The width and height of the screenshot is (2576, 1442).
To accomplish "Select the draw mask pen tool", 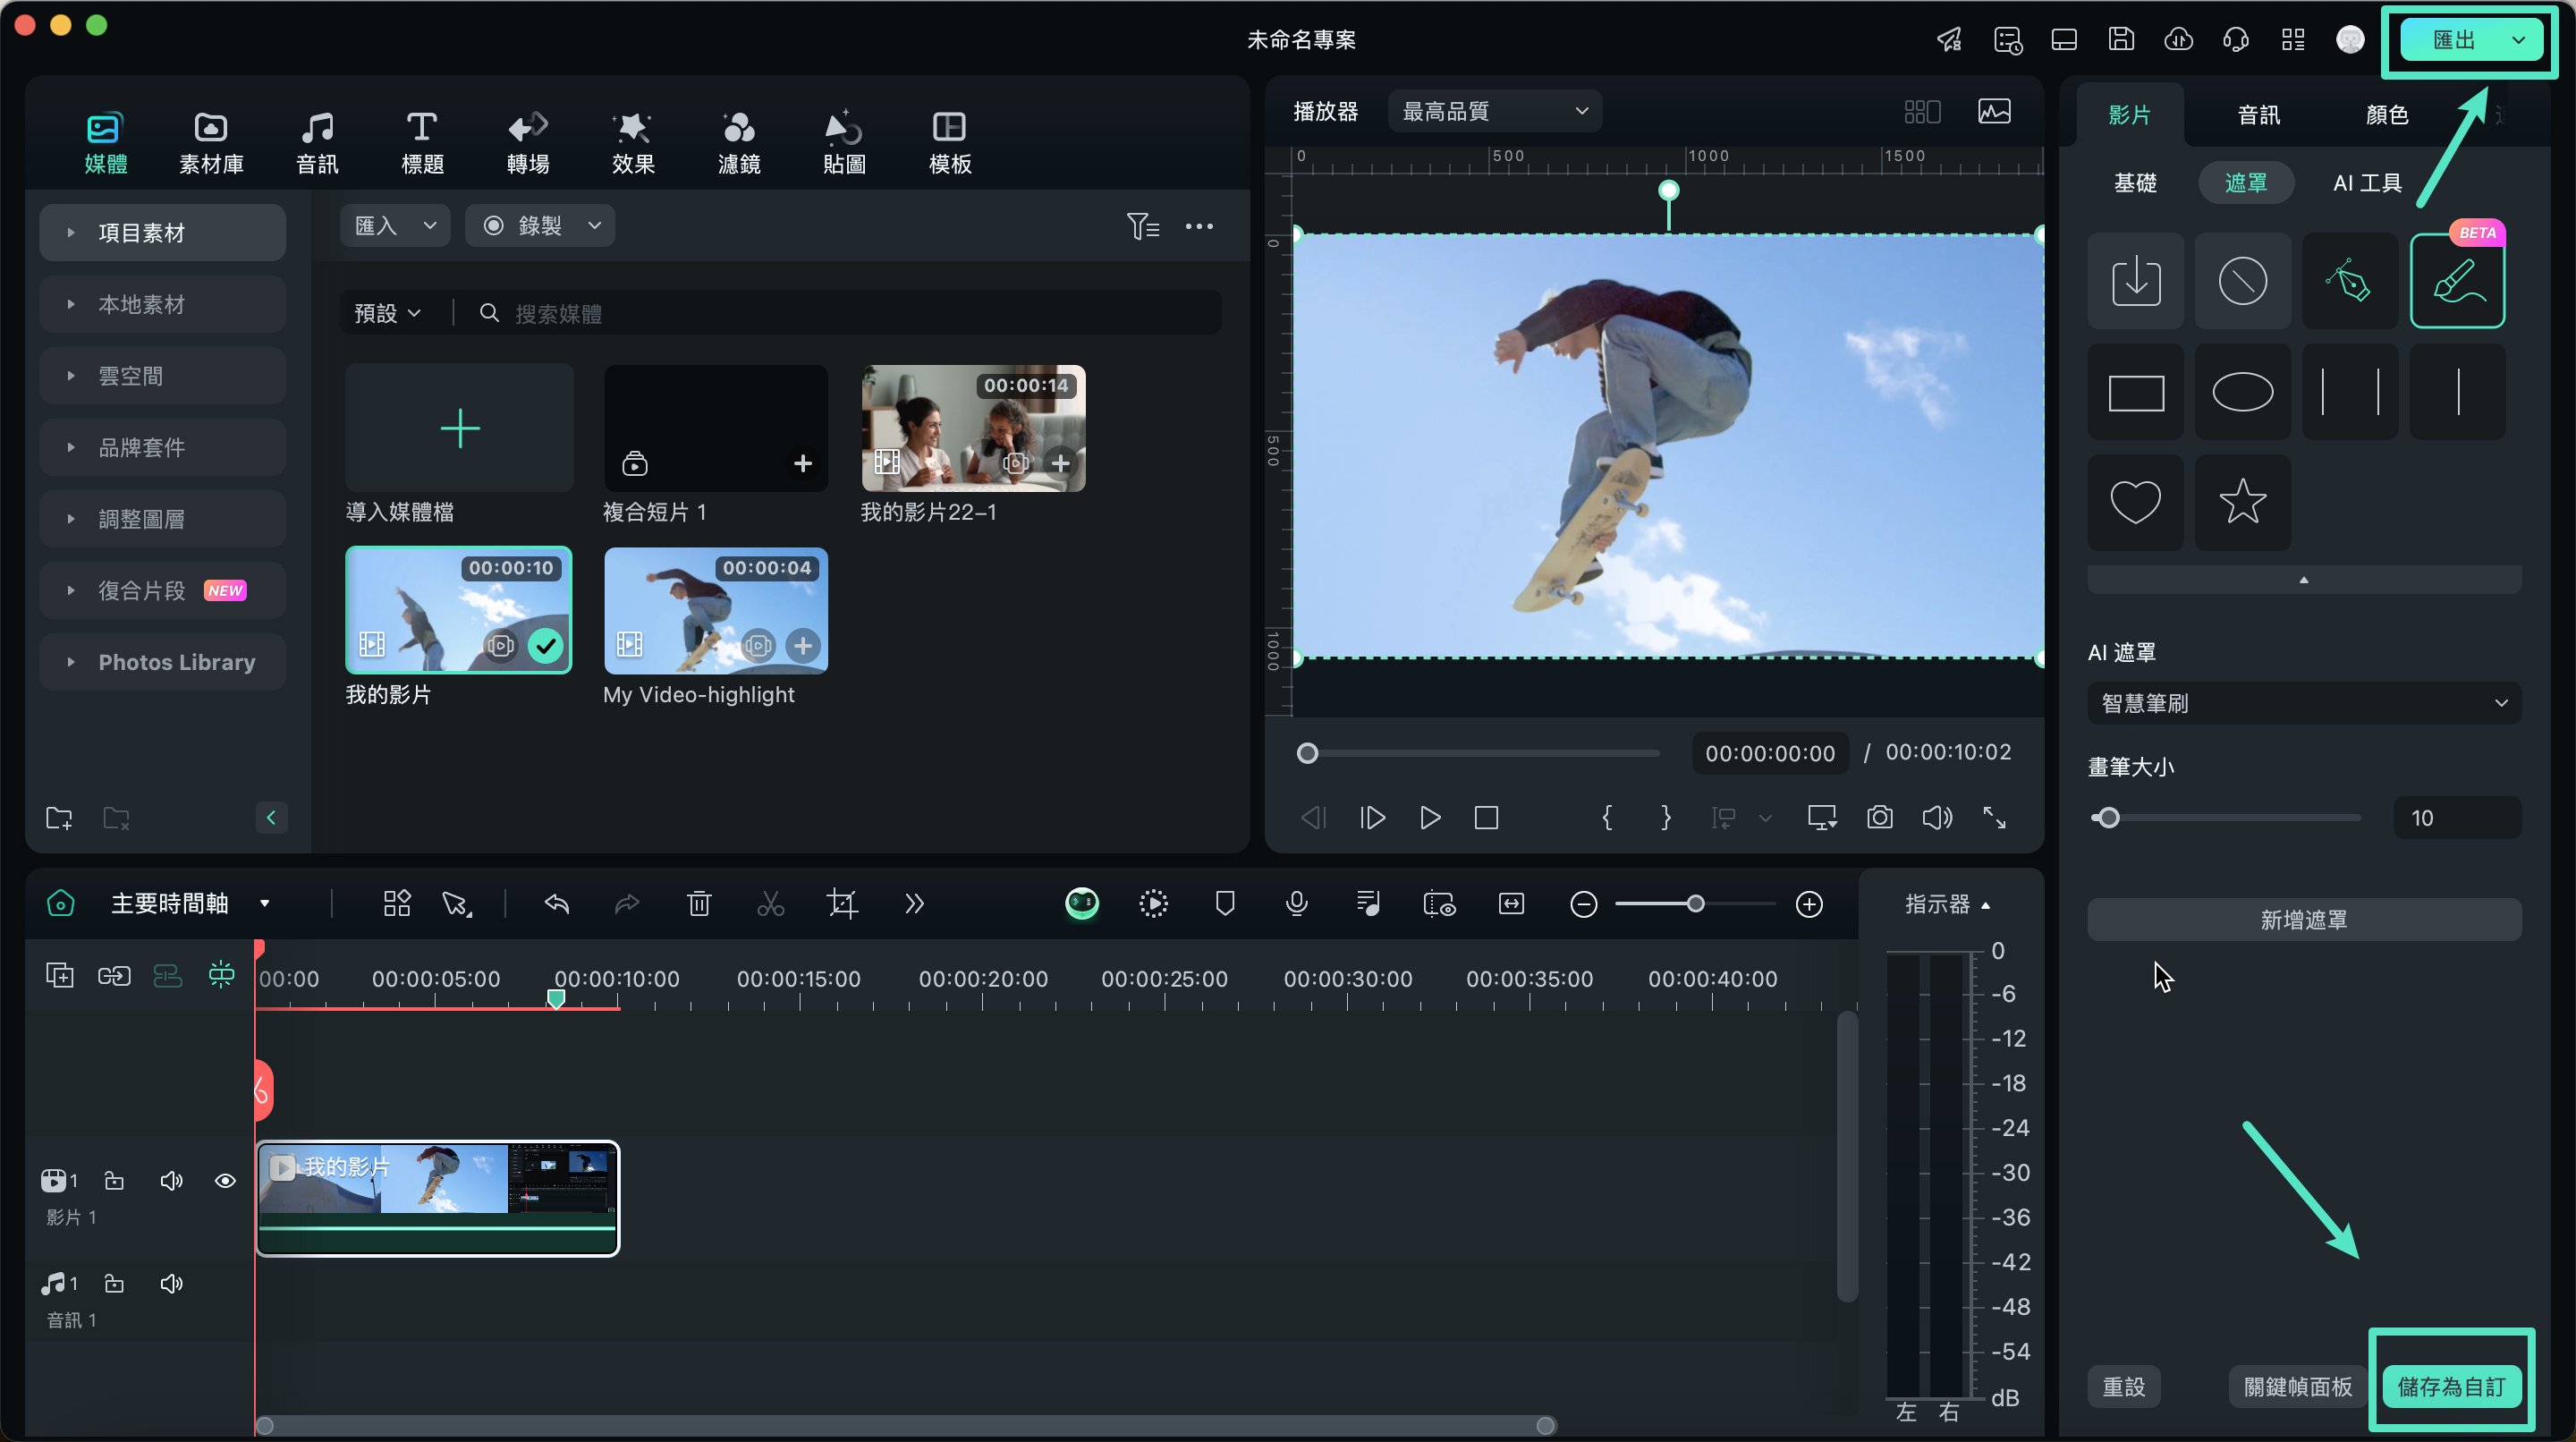I will coord(2349,281).
